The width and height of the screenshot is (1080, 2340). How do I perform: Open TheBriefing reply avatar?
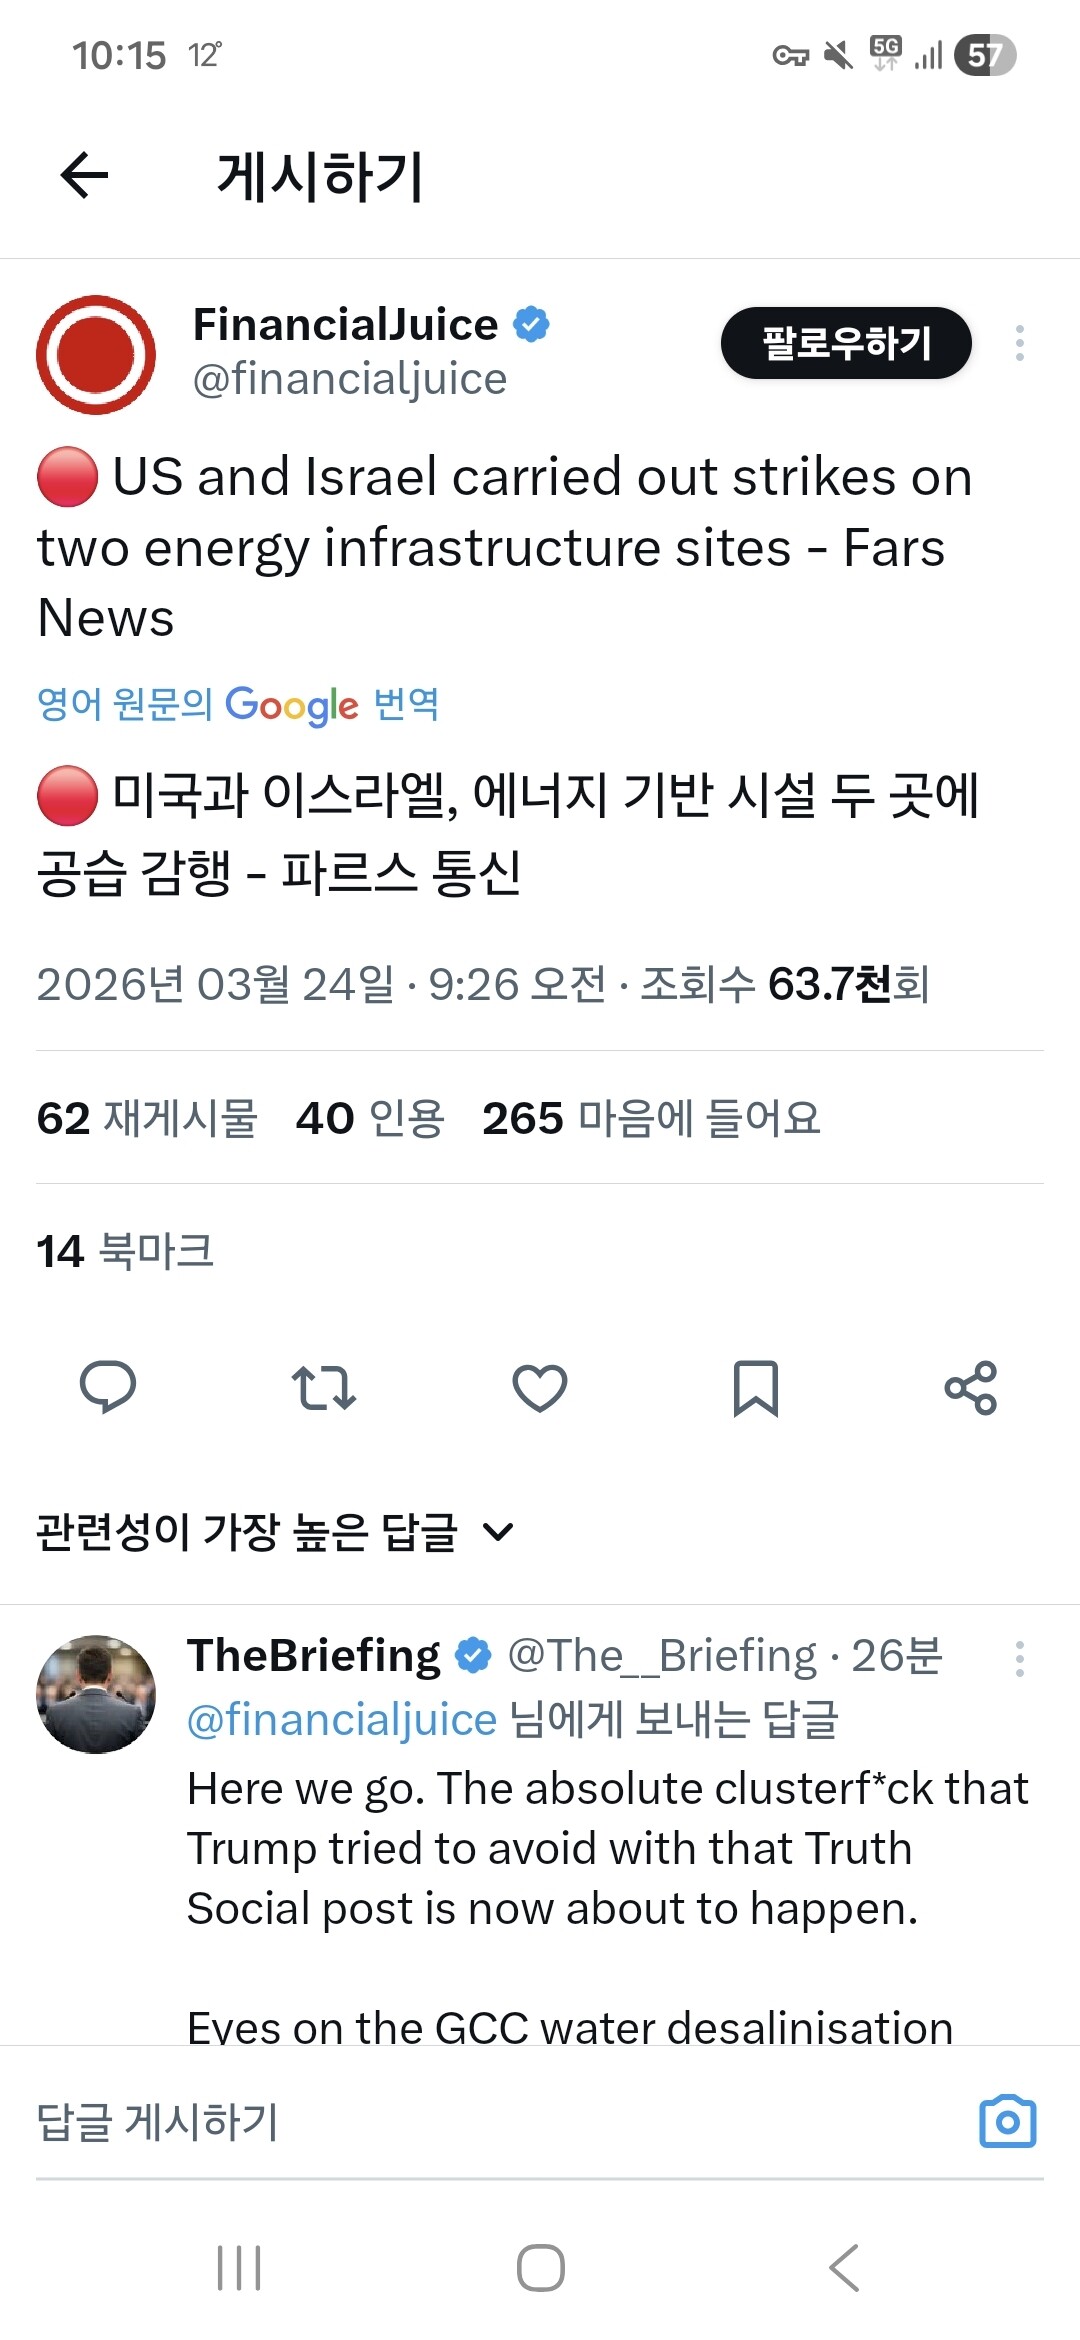(96, 1694)
